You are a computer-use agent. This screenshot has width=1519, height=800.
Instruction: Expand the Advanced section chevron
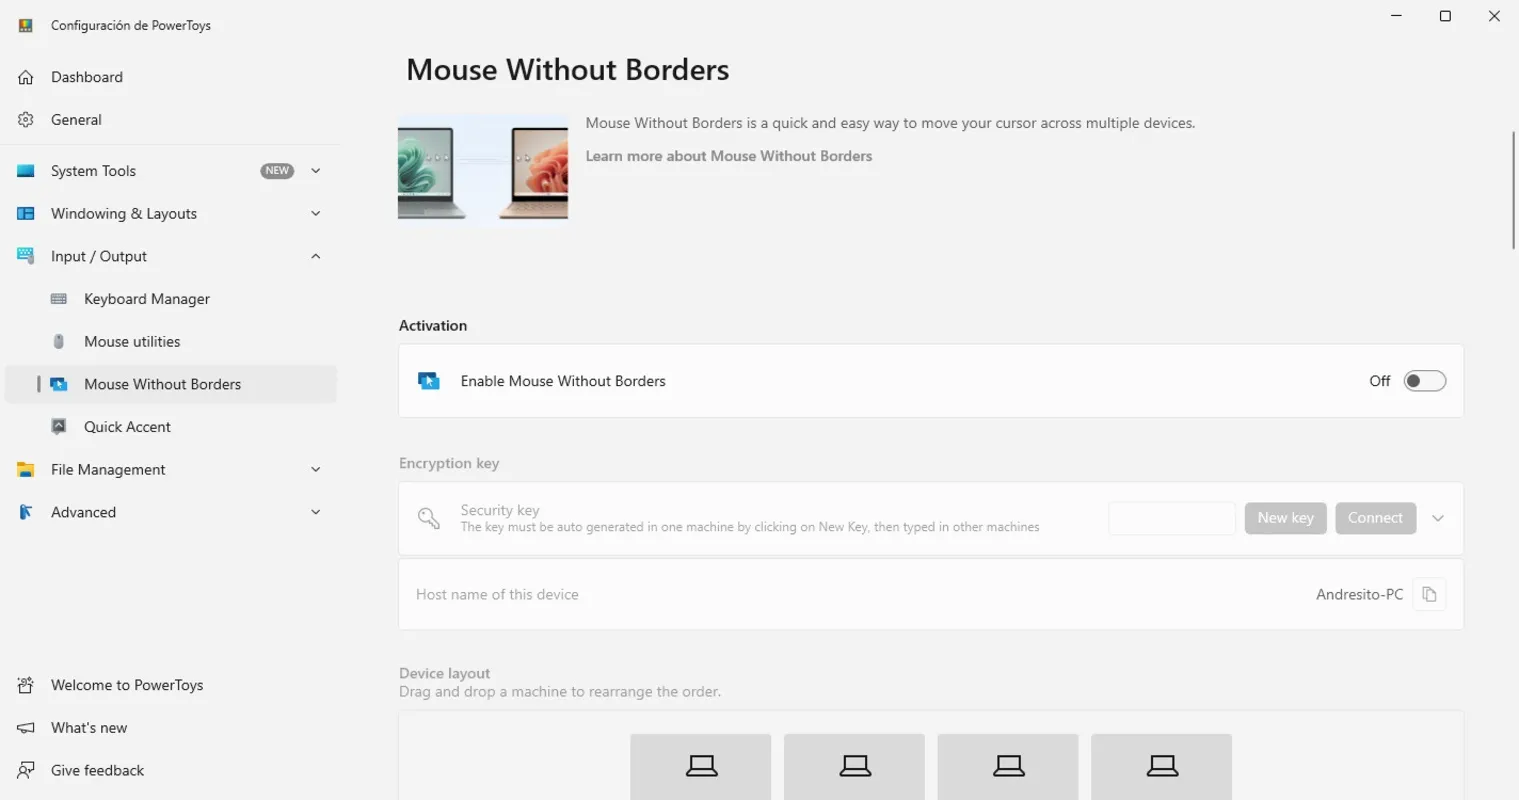click(x=316, y=512)
